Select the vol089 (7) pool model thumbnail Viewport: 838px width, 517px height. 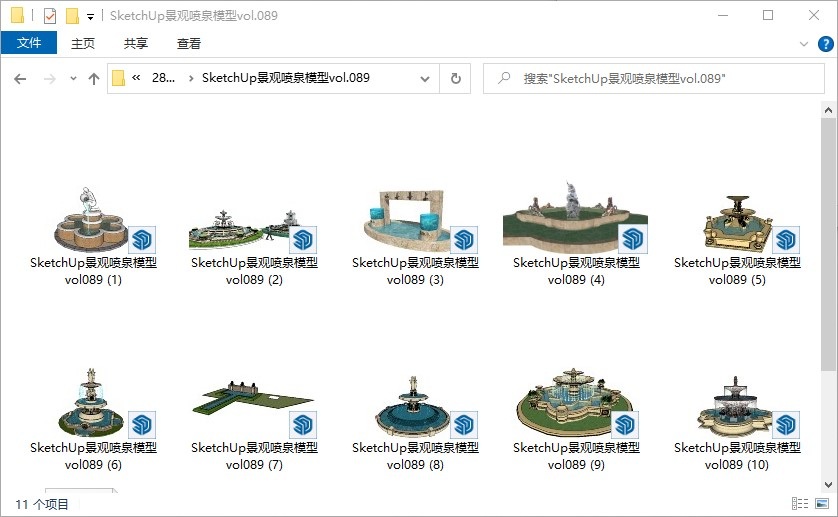coord(253,409)
